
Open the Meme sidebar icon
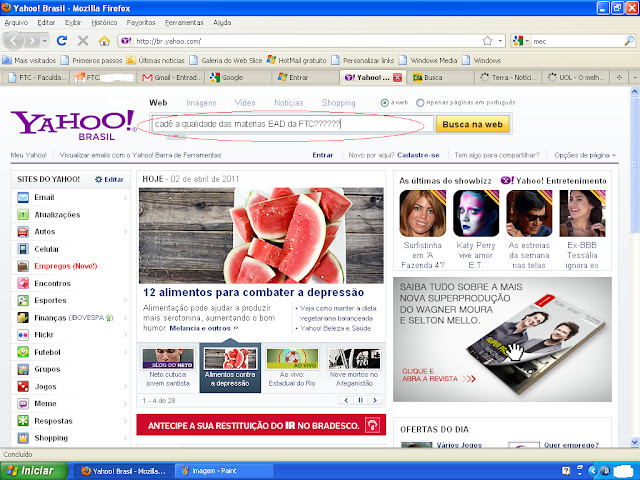tap(23, 404)
